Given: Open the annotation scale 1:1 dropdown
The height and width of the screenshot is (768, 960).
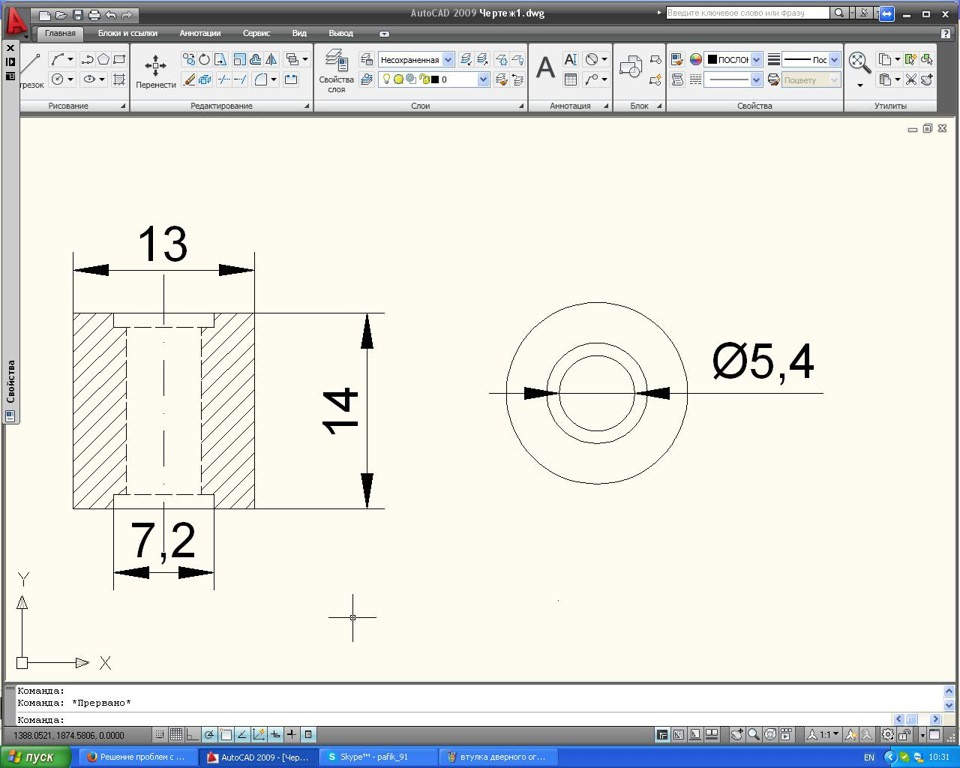Looking at the screenshot, I should 823,734.
